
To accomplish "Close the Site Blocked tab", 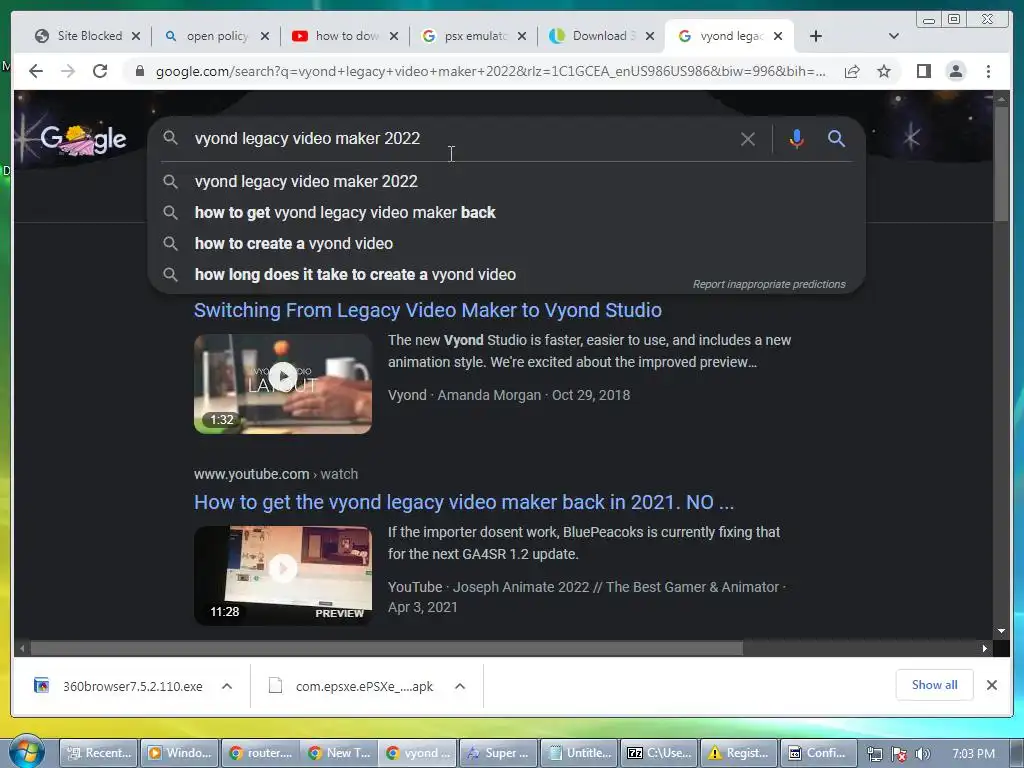I will coord(136,36).
